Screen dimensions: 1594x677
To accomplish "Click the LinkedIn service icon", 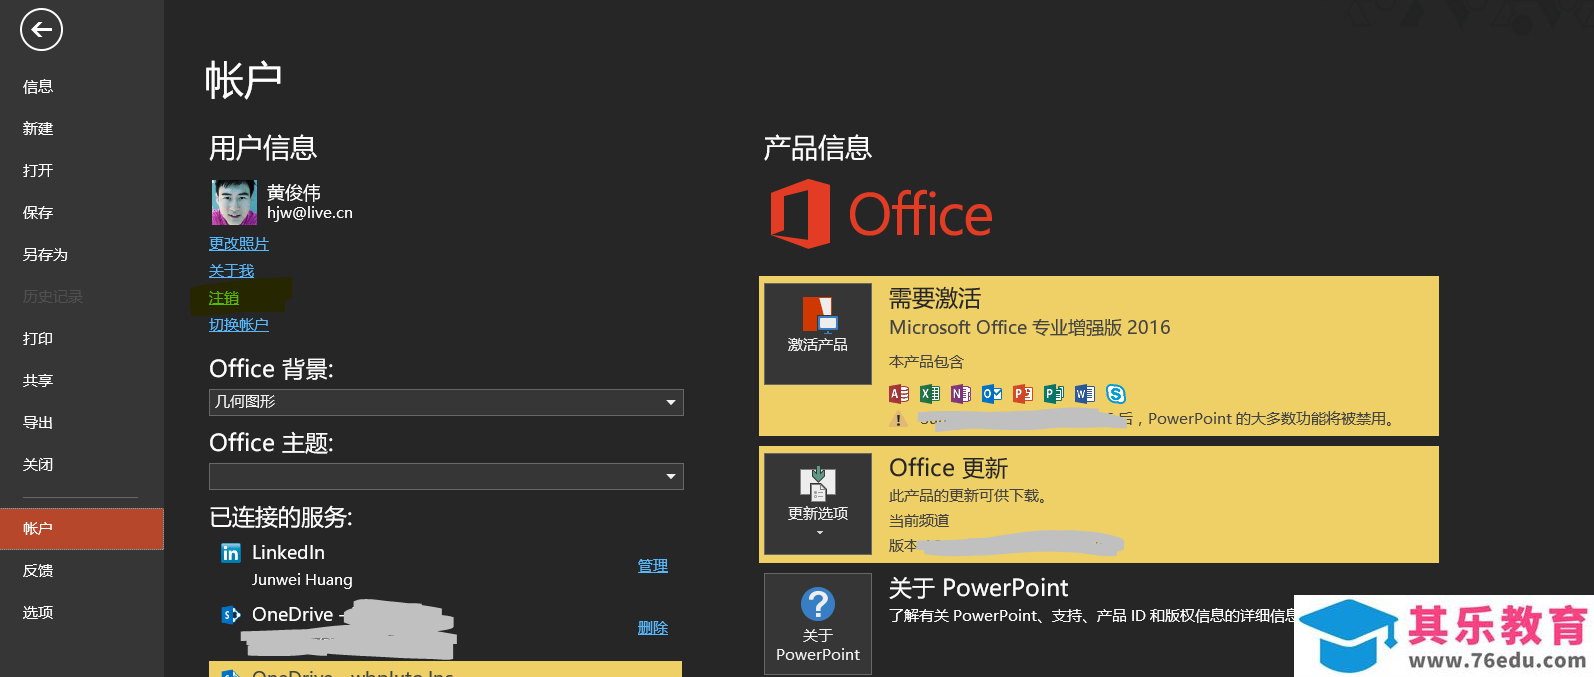I will click(x=231, y=553).
